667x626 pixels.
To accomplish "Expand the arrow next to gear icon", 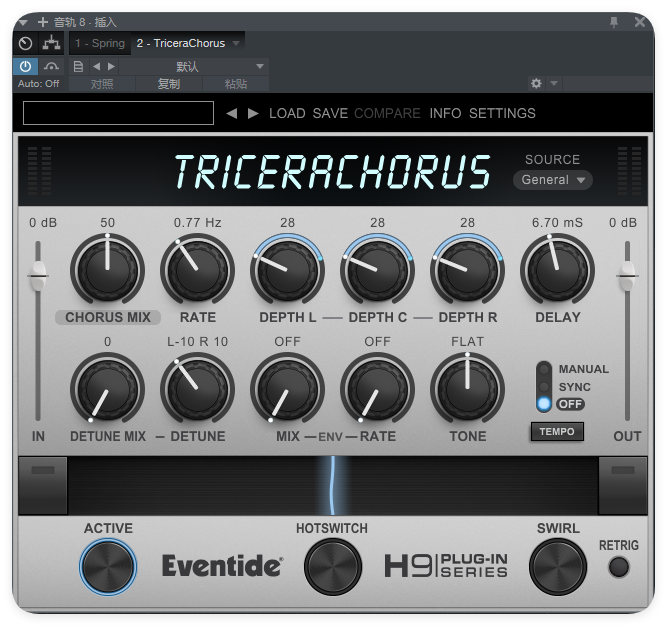I will click(x=554, y=83).
